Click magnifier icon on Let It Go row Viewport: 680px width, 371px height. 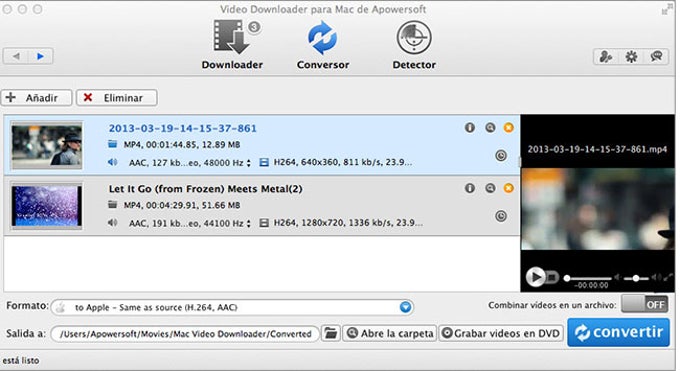pos(490,188)
